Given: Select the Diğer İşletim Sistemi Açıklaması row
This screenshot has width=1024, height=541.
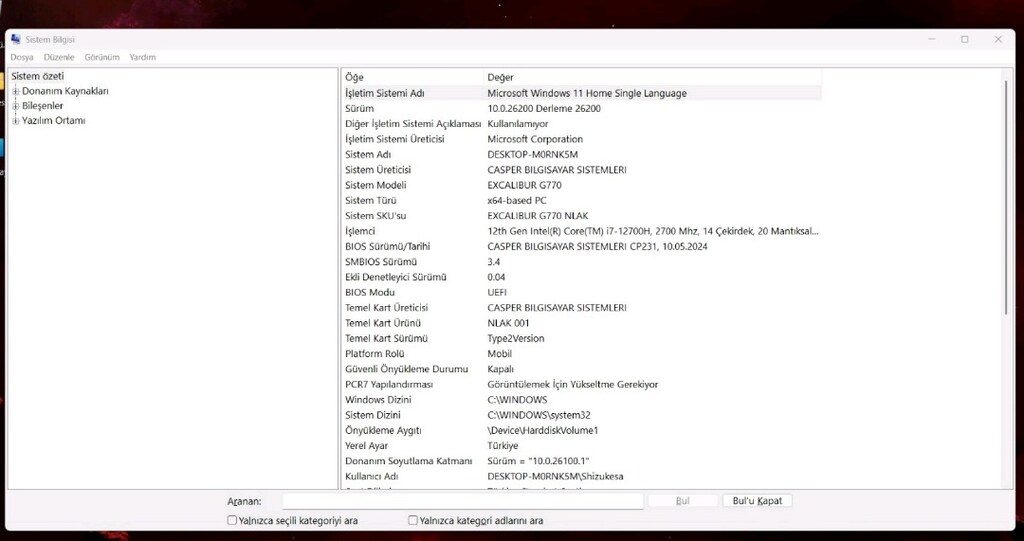Looking at the screenshot, I should coord(581,124).
